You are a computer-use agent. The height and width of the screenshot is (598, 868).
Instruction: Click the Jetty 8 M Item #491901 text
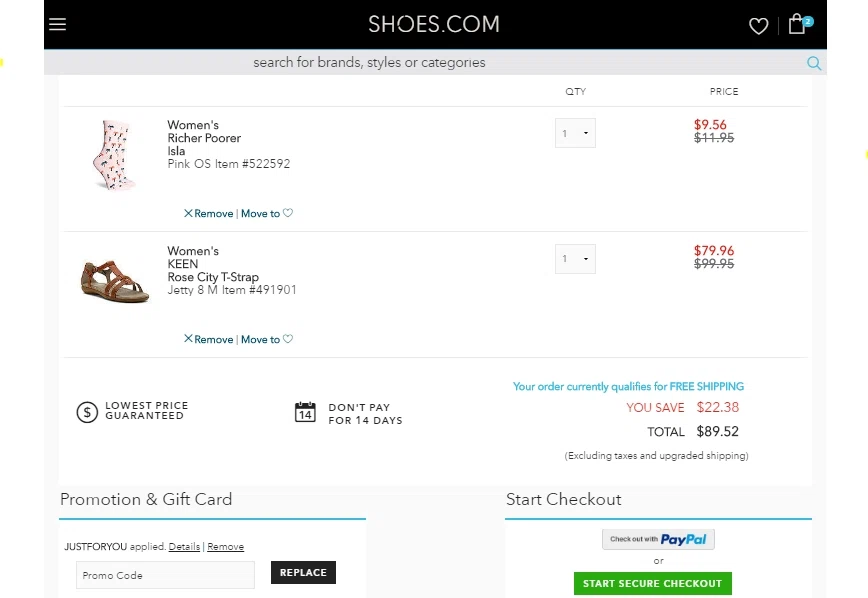point(232,290)
